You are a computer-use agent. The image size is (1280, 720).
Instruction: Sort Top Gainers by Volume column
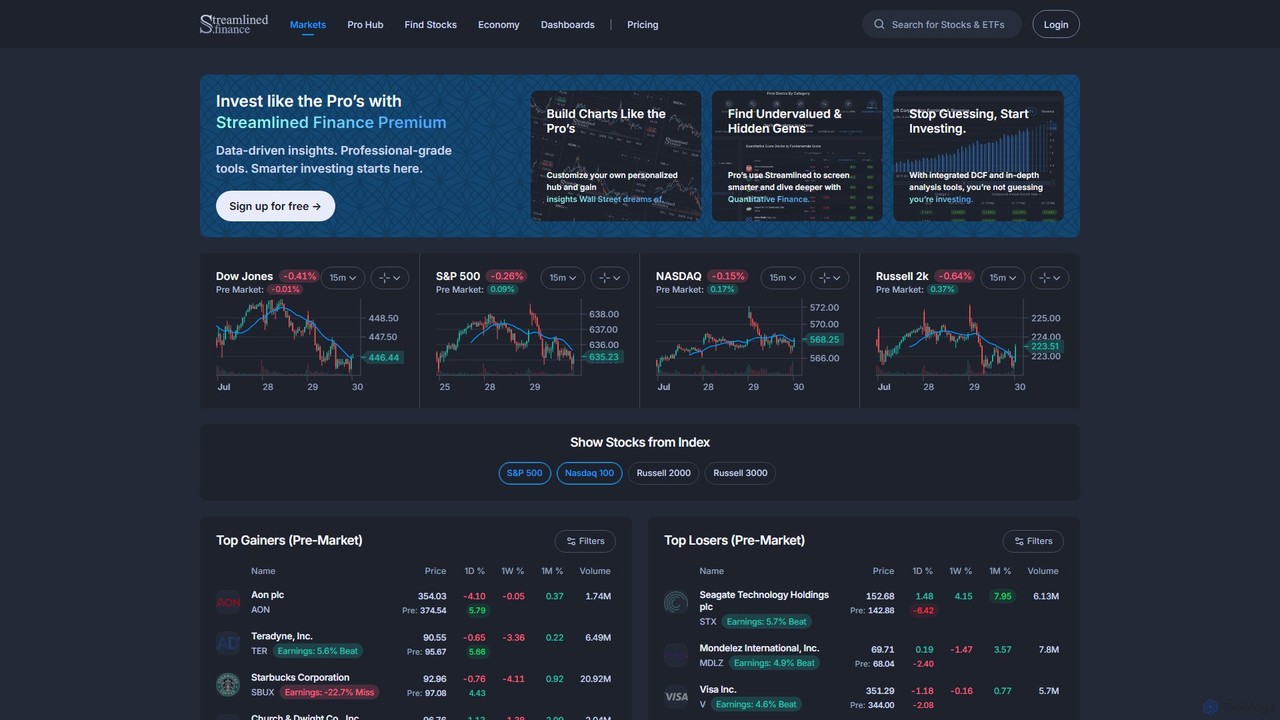coord(595,571)
